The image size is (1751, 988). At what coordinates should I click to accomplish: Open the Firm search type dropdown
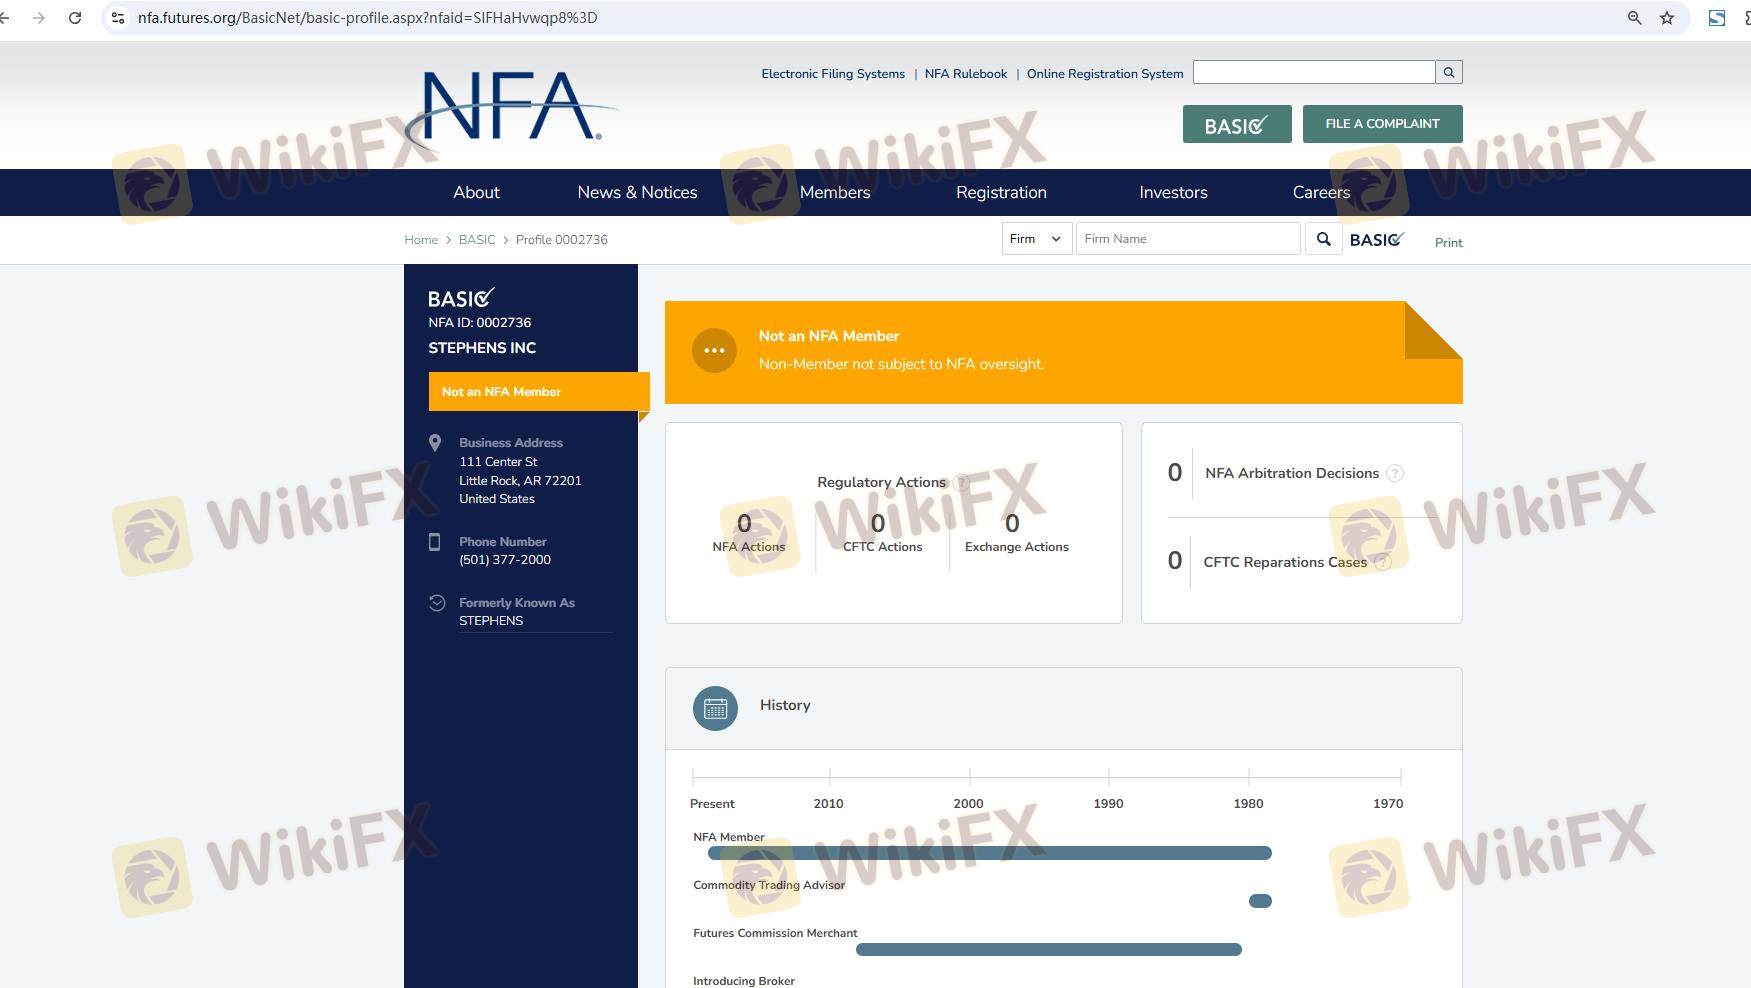1036,239
